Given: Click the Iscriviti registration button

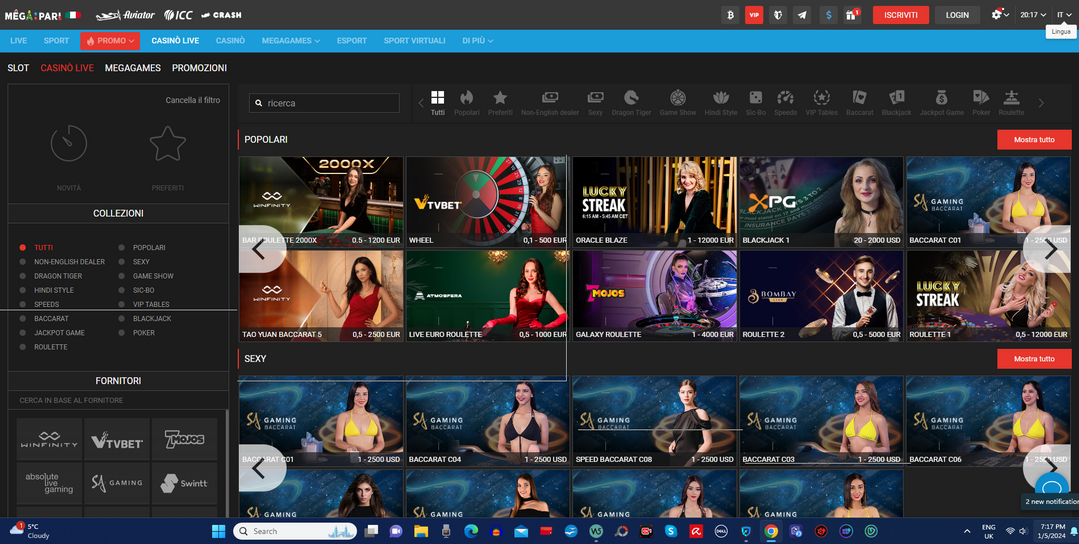Looking at the screenshot, I should (x=901, y=14).
